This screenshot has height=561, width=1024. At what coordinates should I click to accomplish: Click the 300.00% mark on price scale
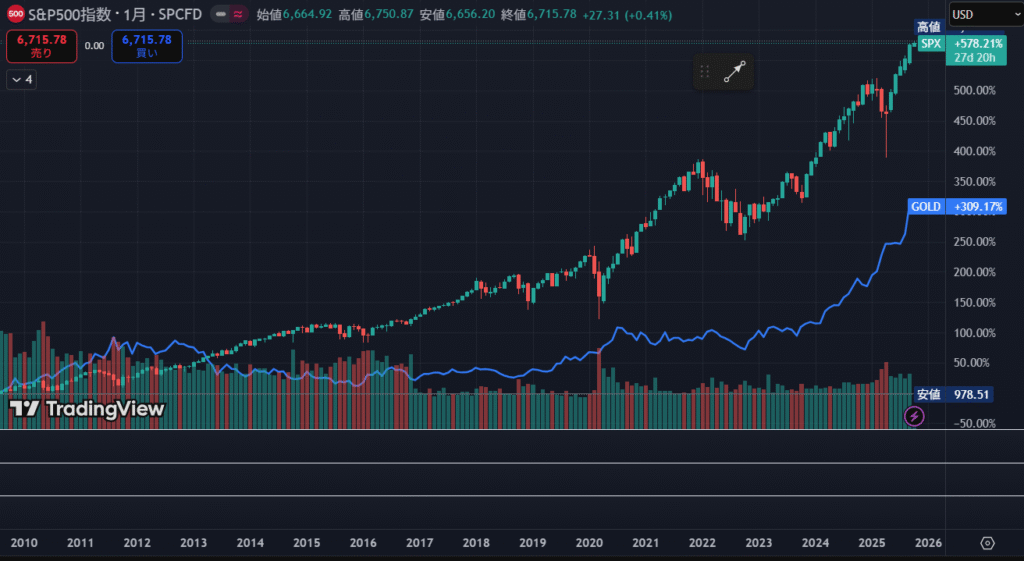(976, 212)
